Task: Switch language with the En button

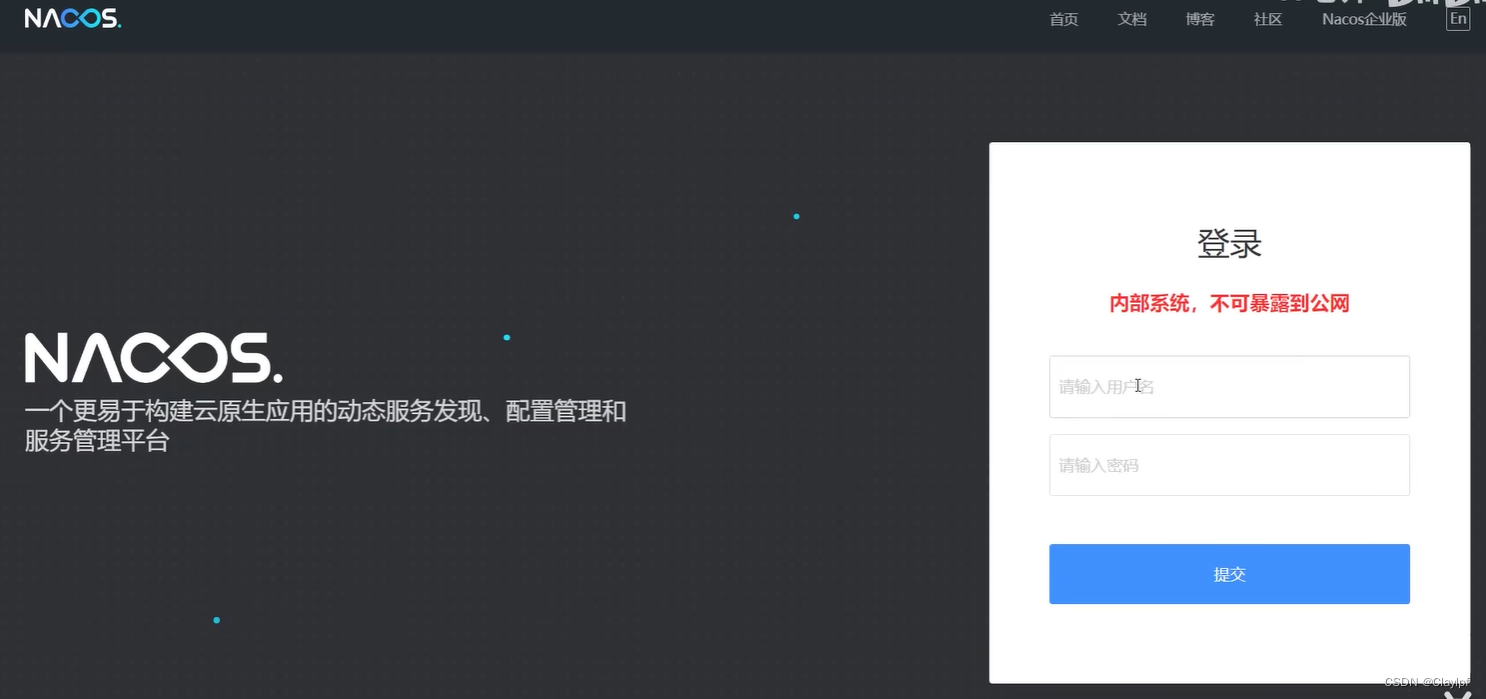Action: tap(1458, 19)
